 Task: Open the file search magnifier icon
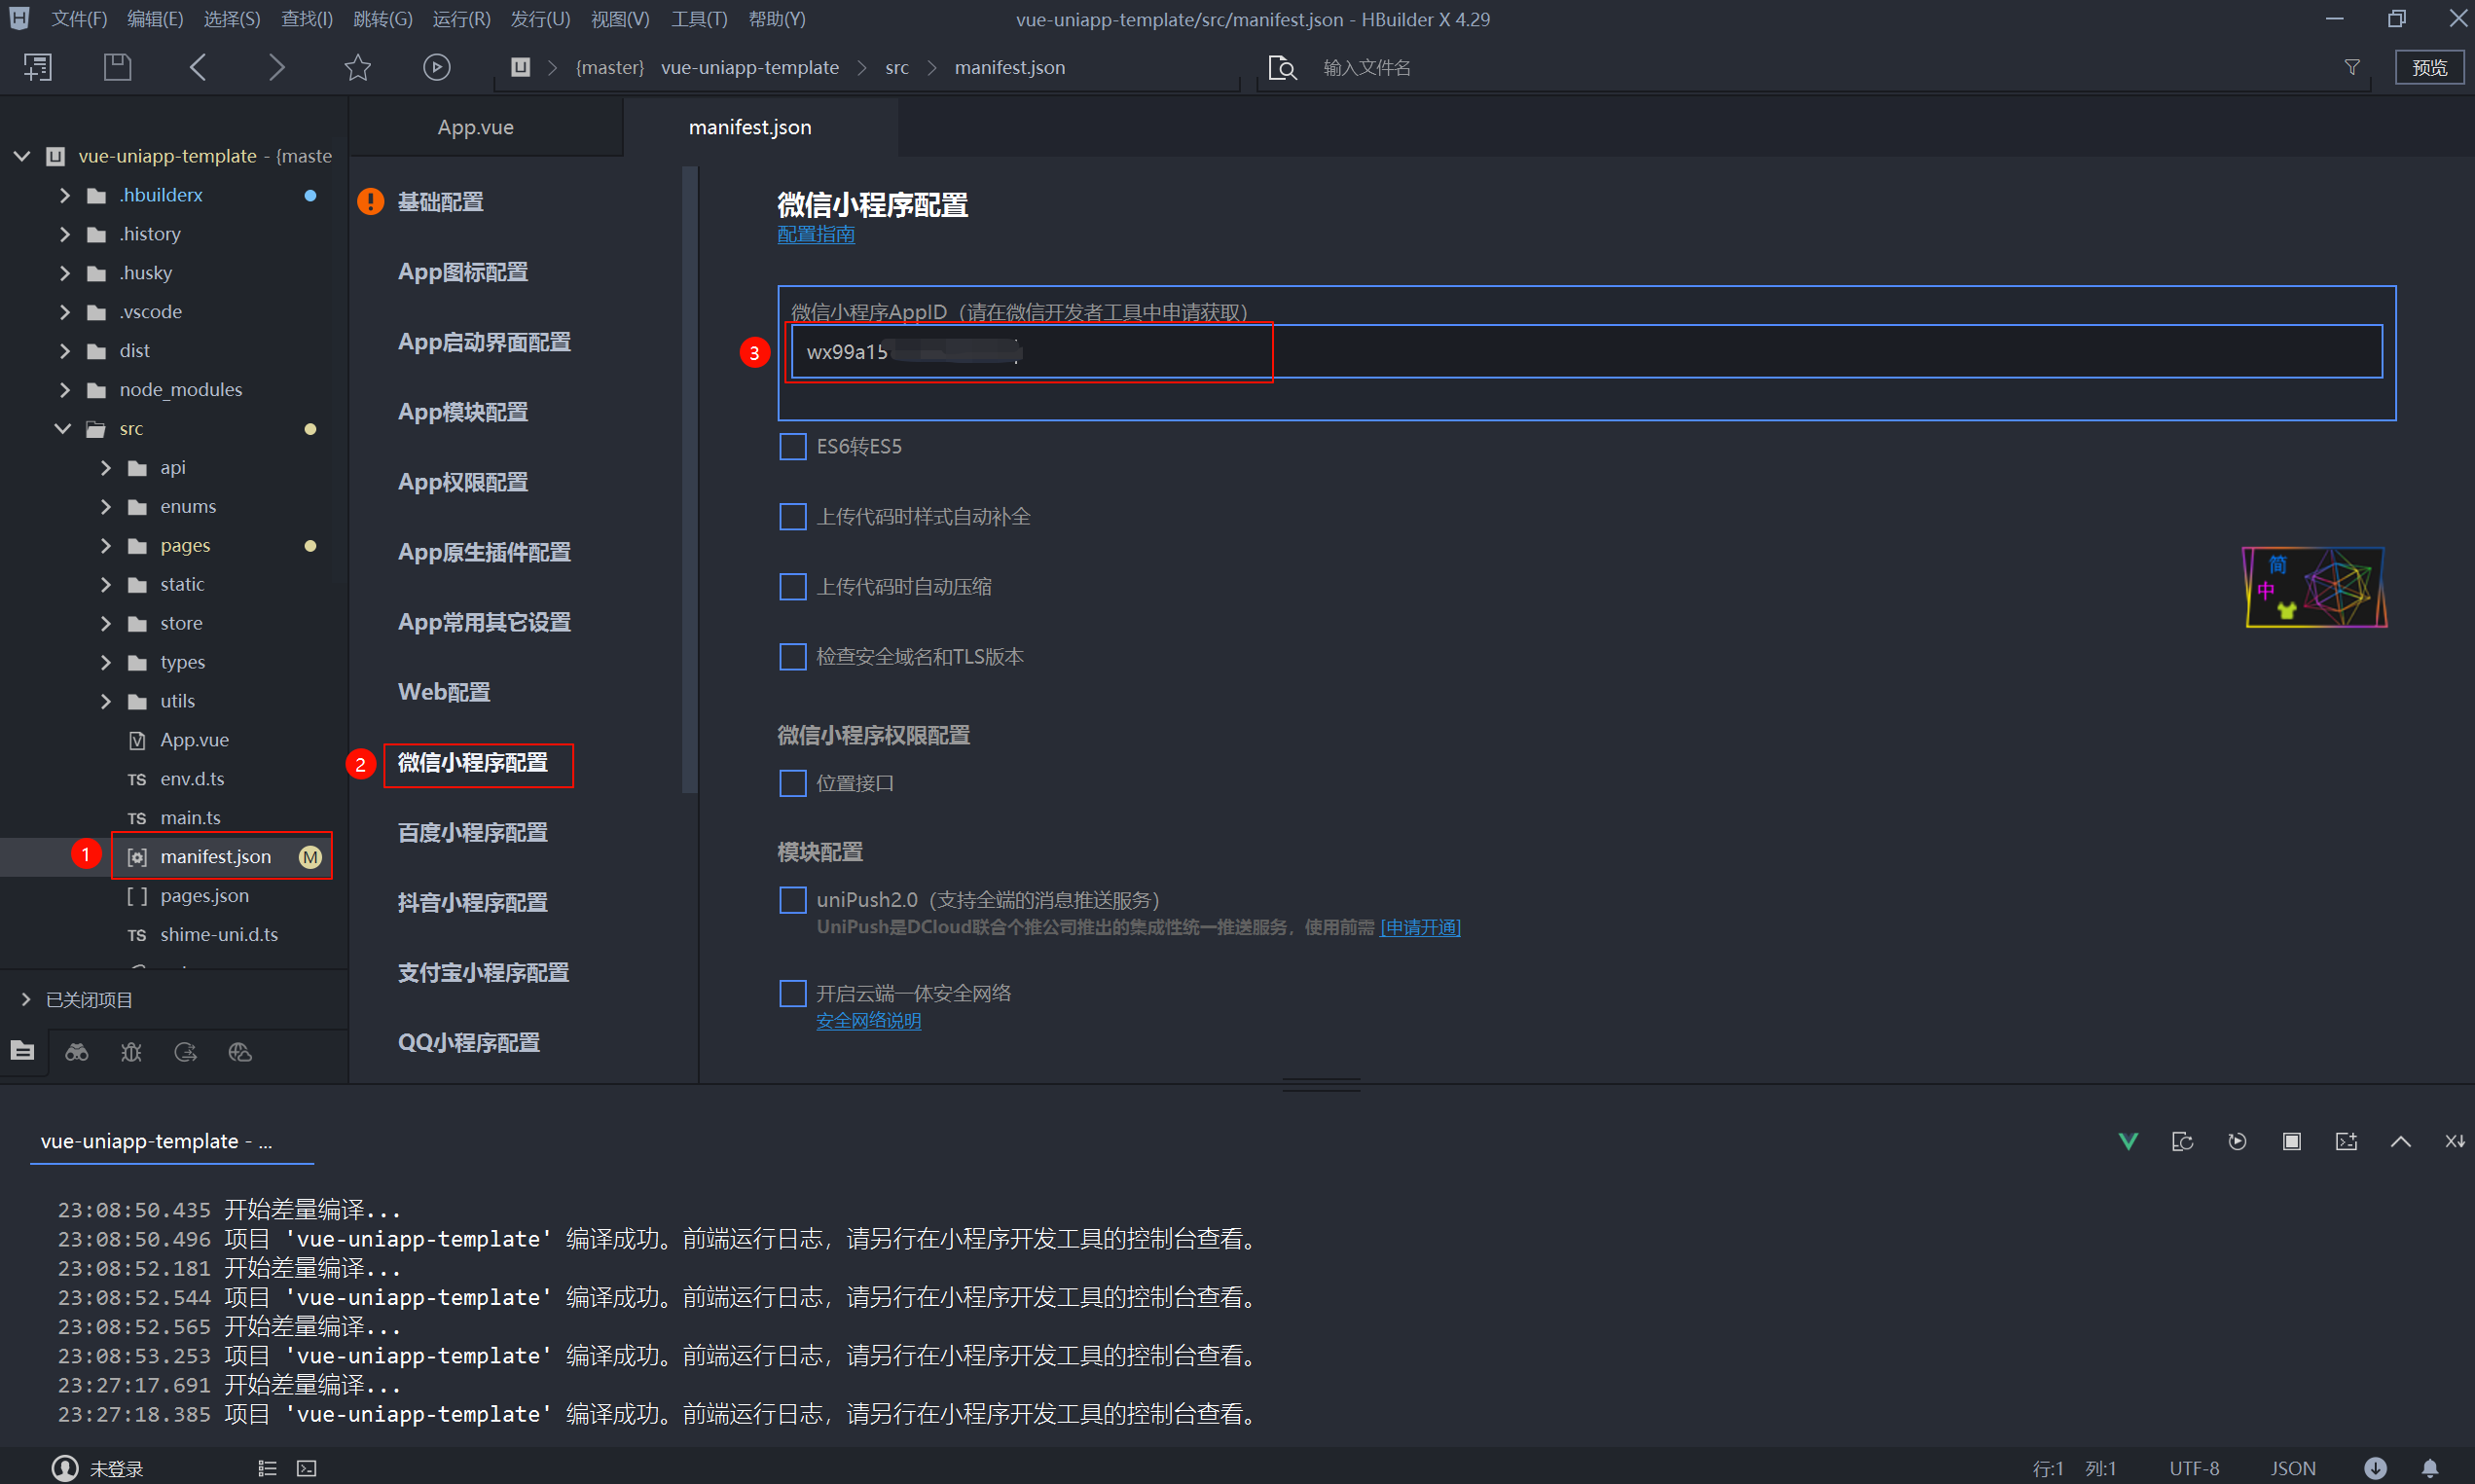tap(1281, 67)
